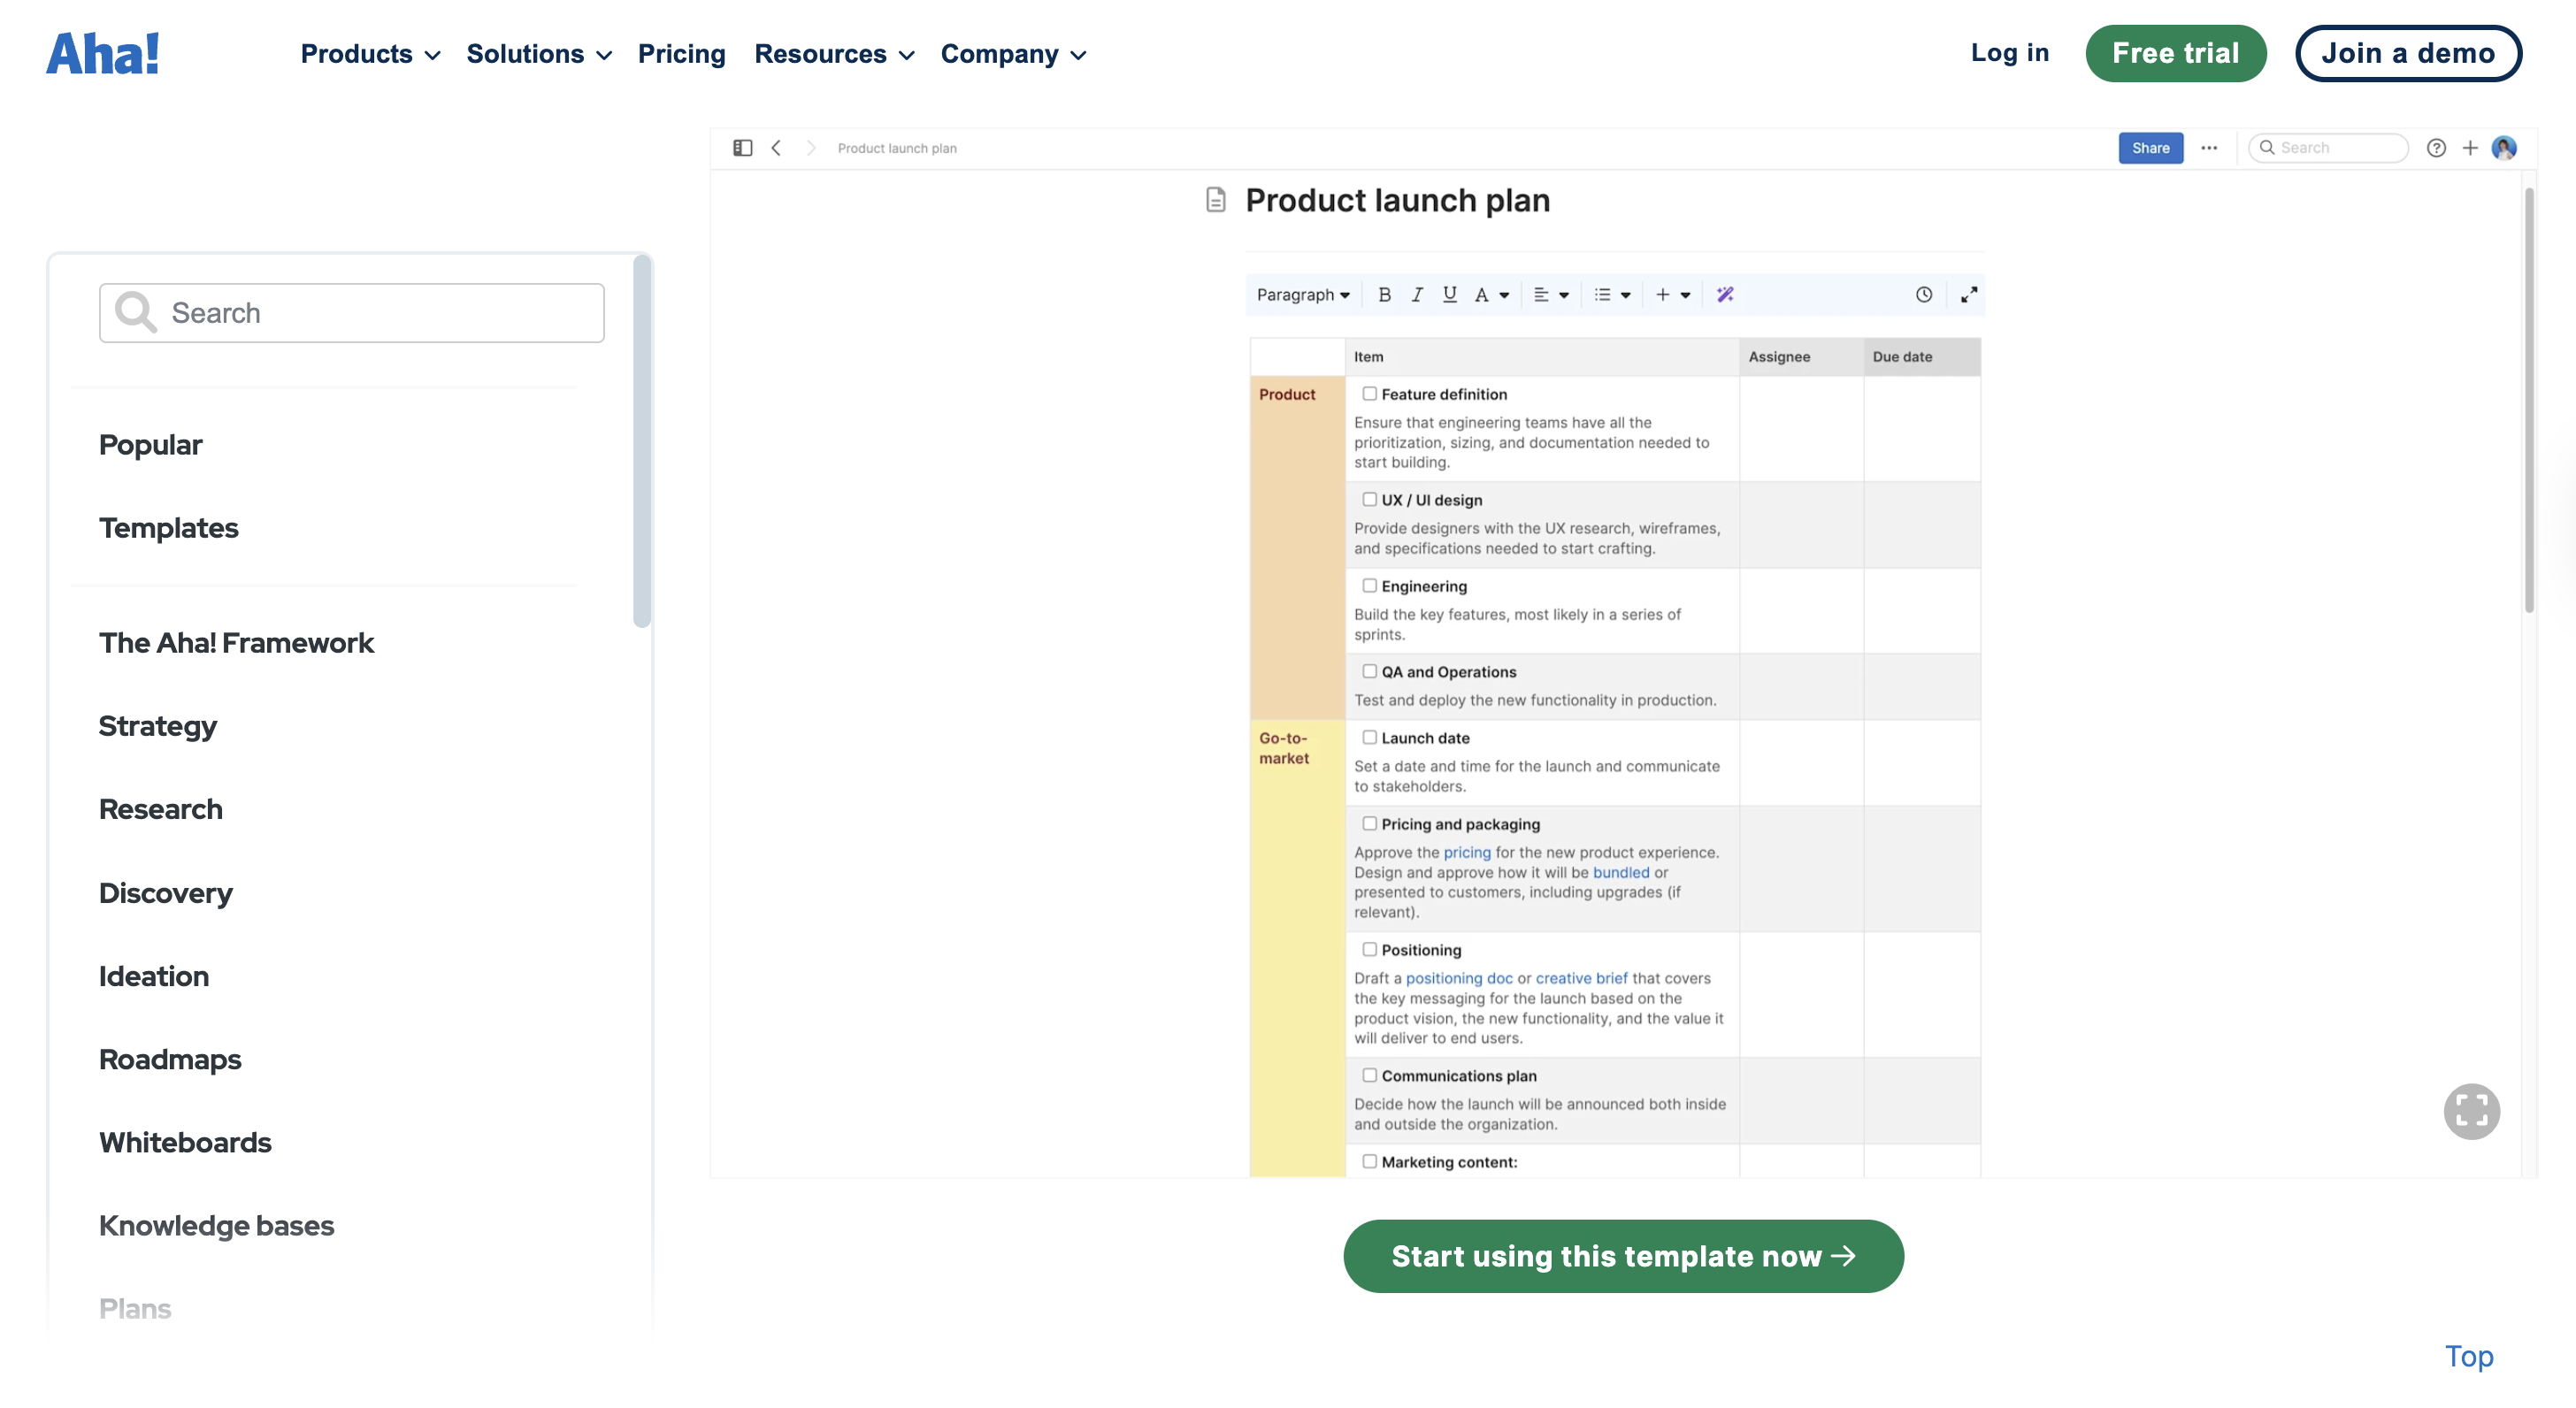2576x1408 pixels.
Task: Check the Engineering checkbox
Action: 1369,585
